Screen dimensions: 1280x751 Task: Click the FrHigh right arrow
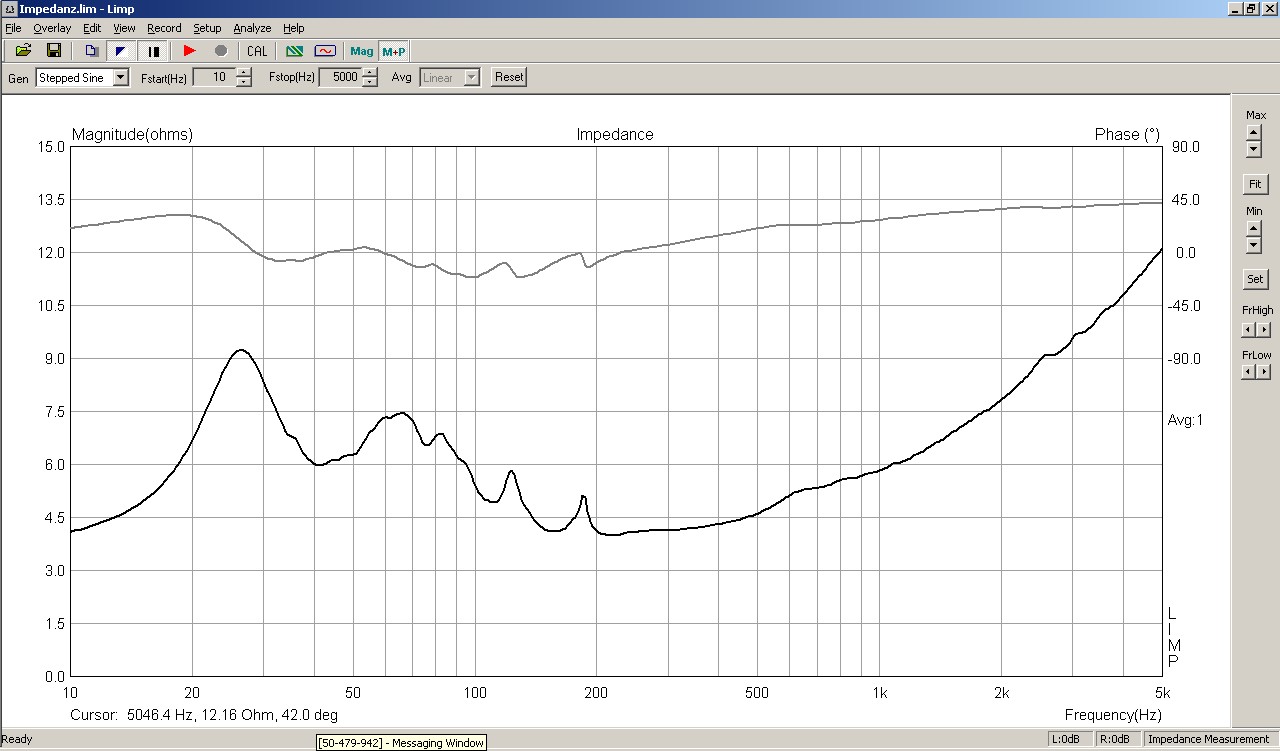click(1264, 330)
